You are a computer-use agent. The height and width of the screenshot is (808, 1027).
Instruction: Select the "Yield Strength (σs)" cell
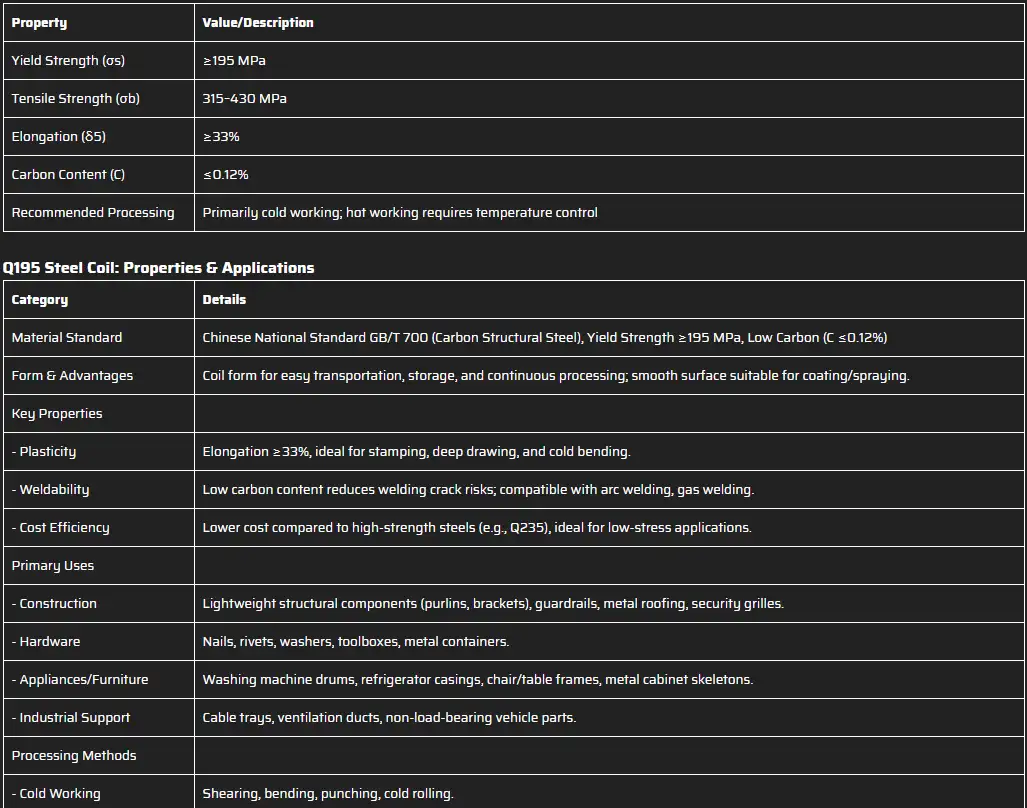pos(68,60)
